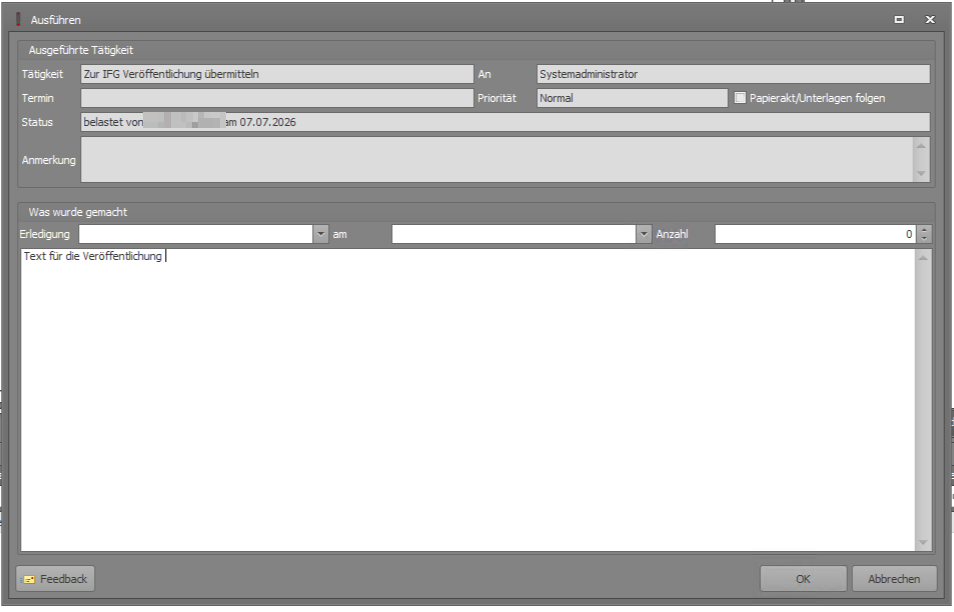Open the Erledigung dropdown arrow
The width and height of the screenshot is (954, 612).
coord(321,234)
